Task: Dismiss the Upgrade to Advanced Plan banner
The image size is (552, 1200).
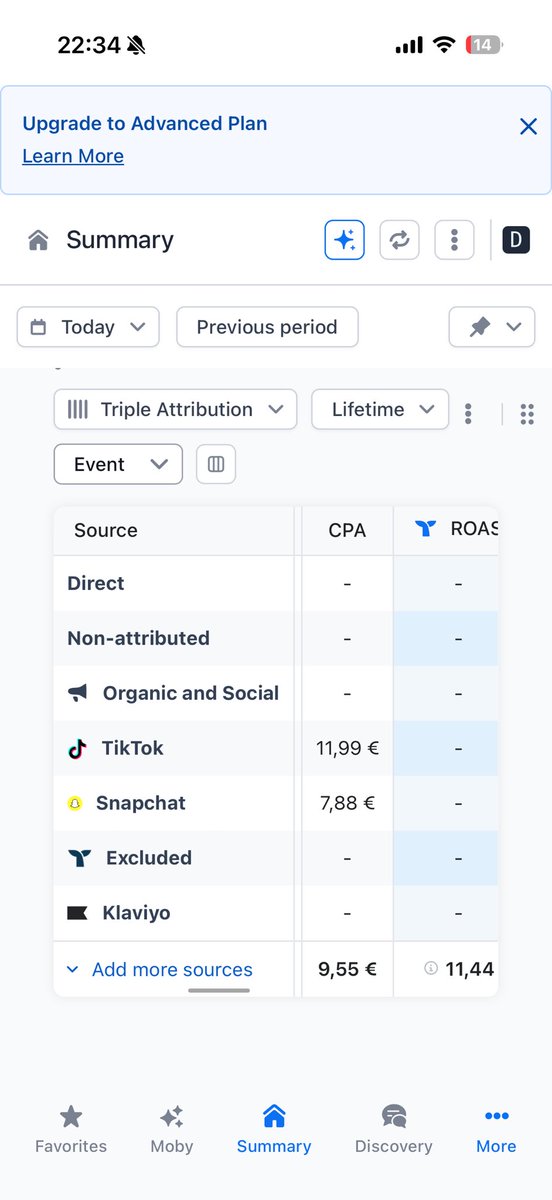Action: [528, 126]
